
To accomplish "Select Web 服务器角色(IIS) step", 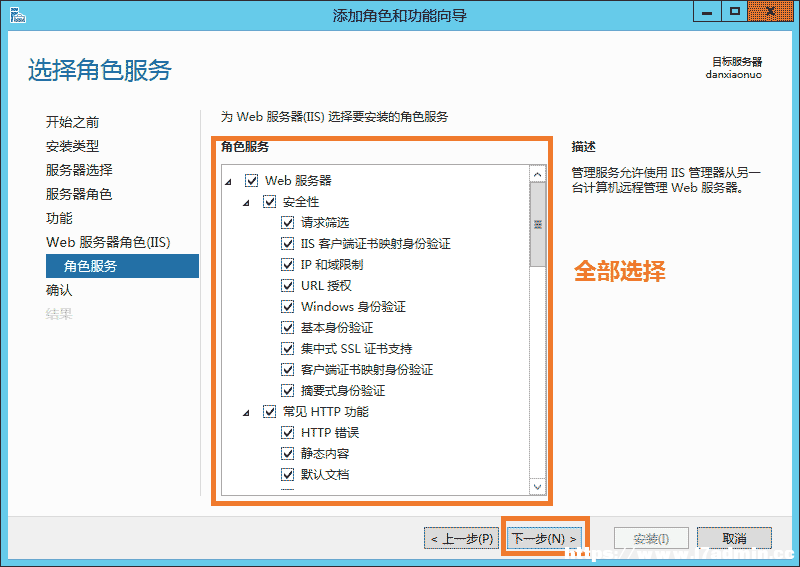I will (108, 242).
